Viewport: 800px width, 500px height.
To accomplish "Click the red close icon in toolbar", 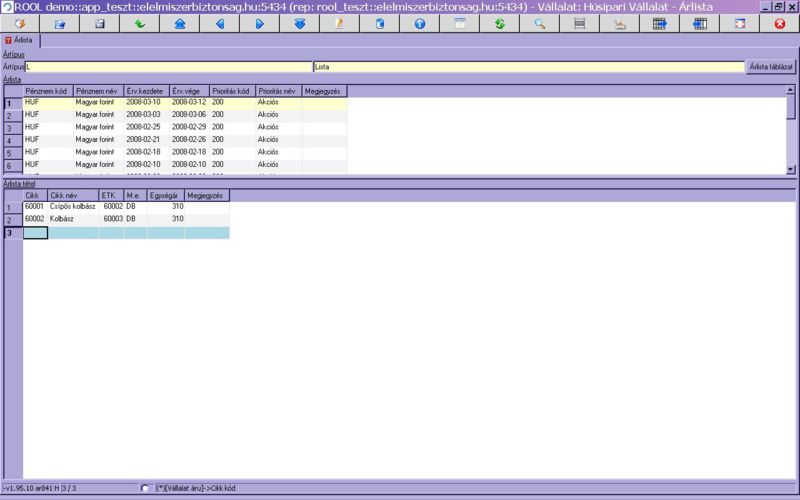I will [x=780, y=23].
